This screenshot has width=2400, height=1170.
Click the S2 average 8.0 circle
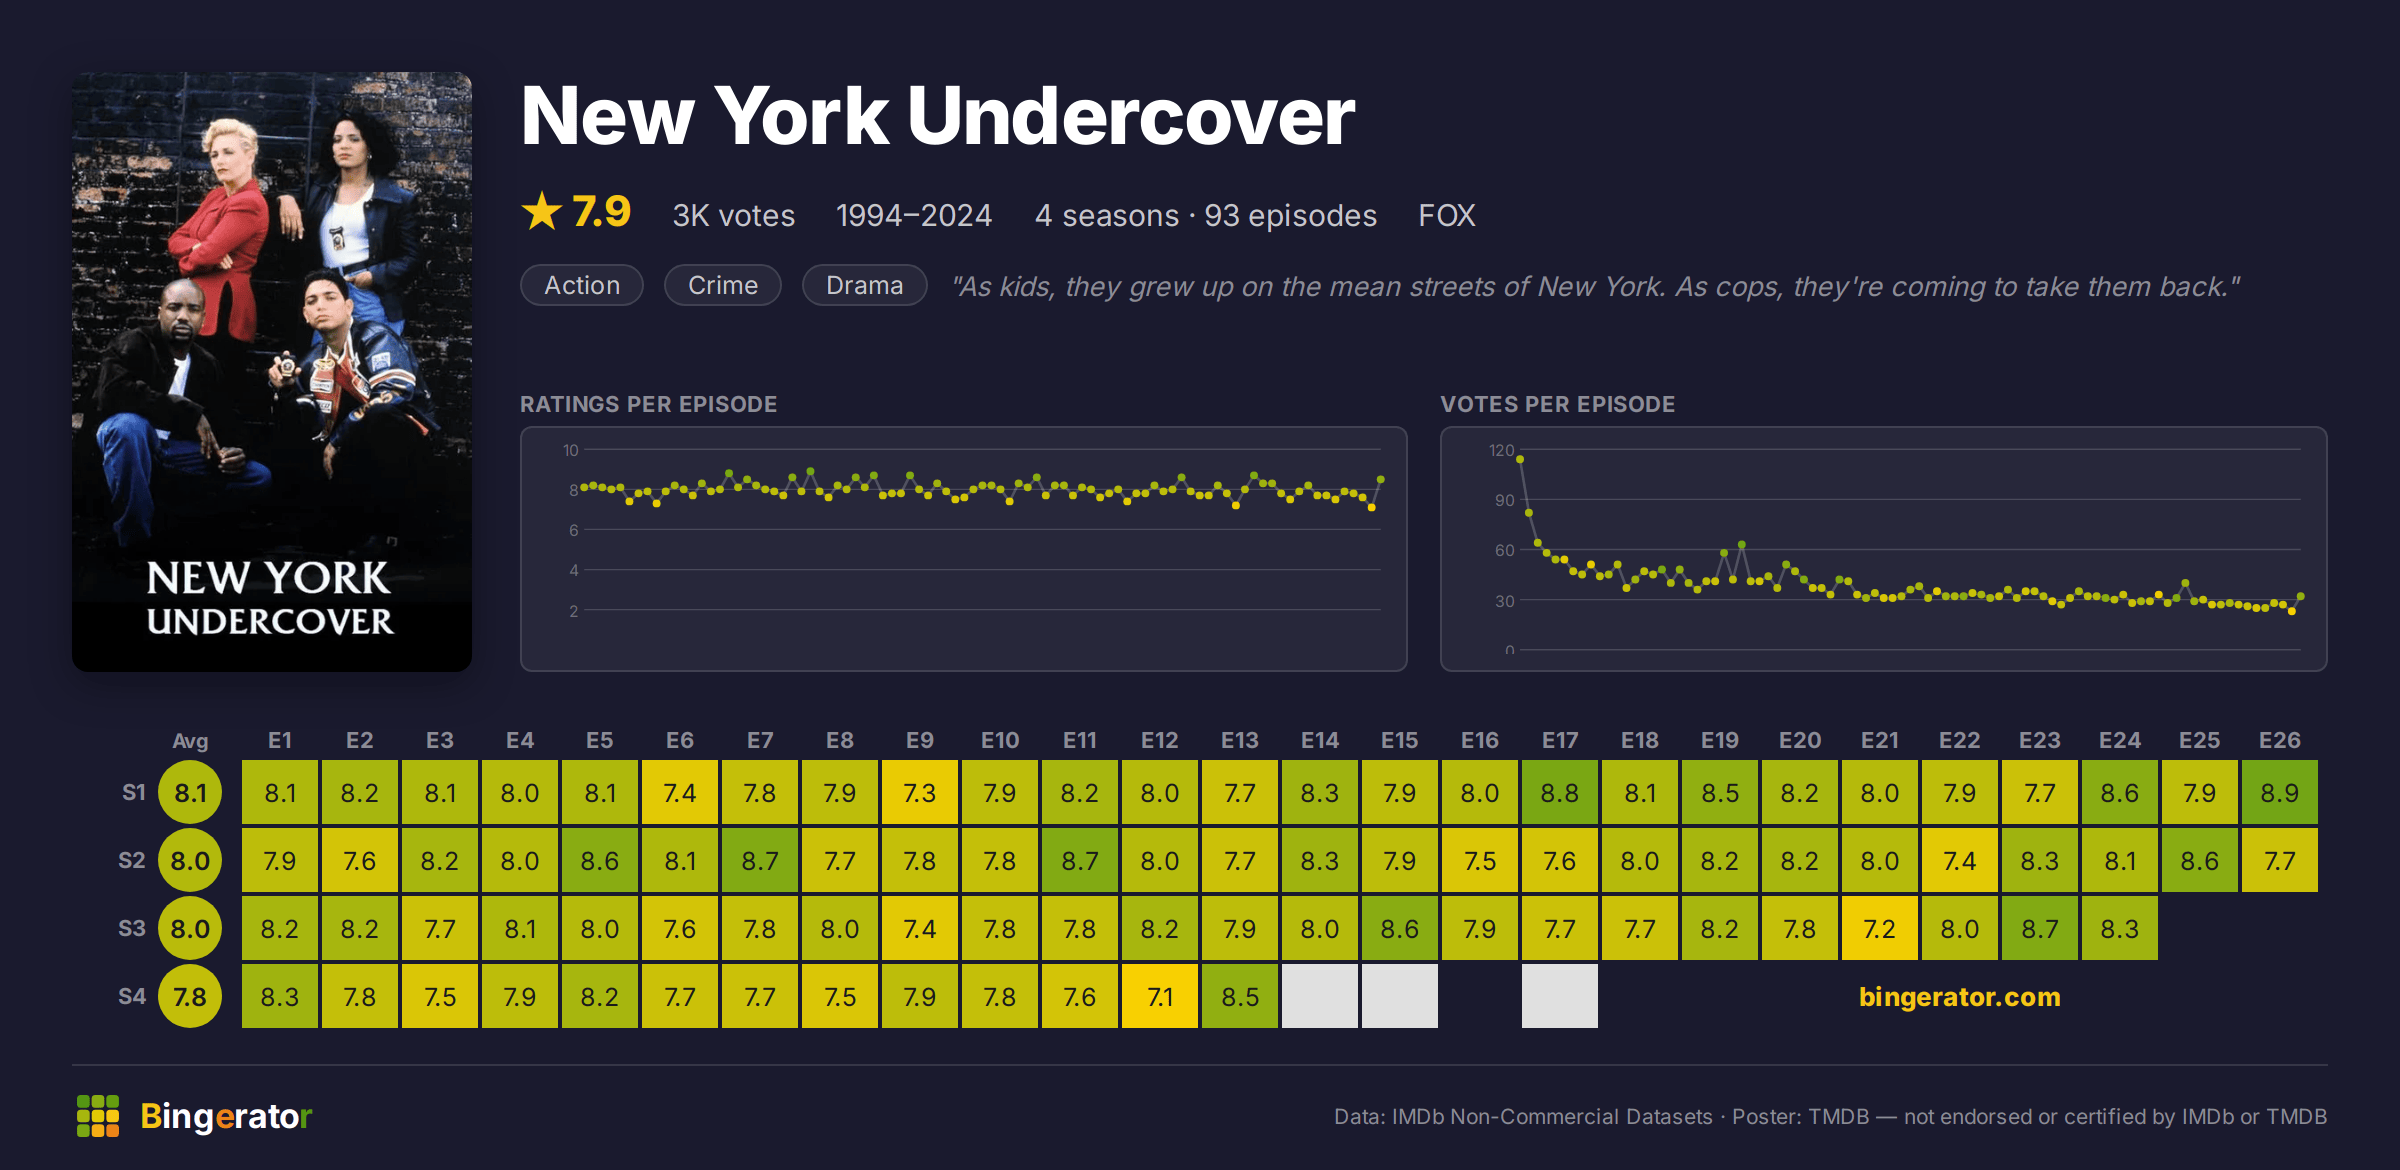click(x=190, y=861)
